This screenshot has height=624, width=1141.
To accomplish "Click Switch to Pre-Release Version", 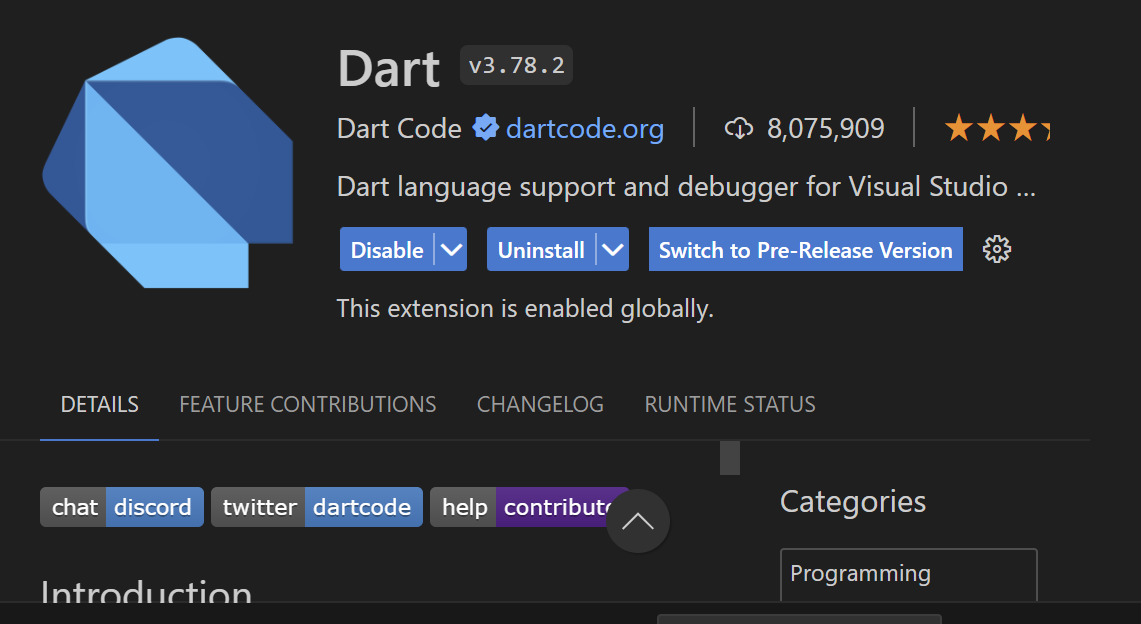I will [806, 249].
